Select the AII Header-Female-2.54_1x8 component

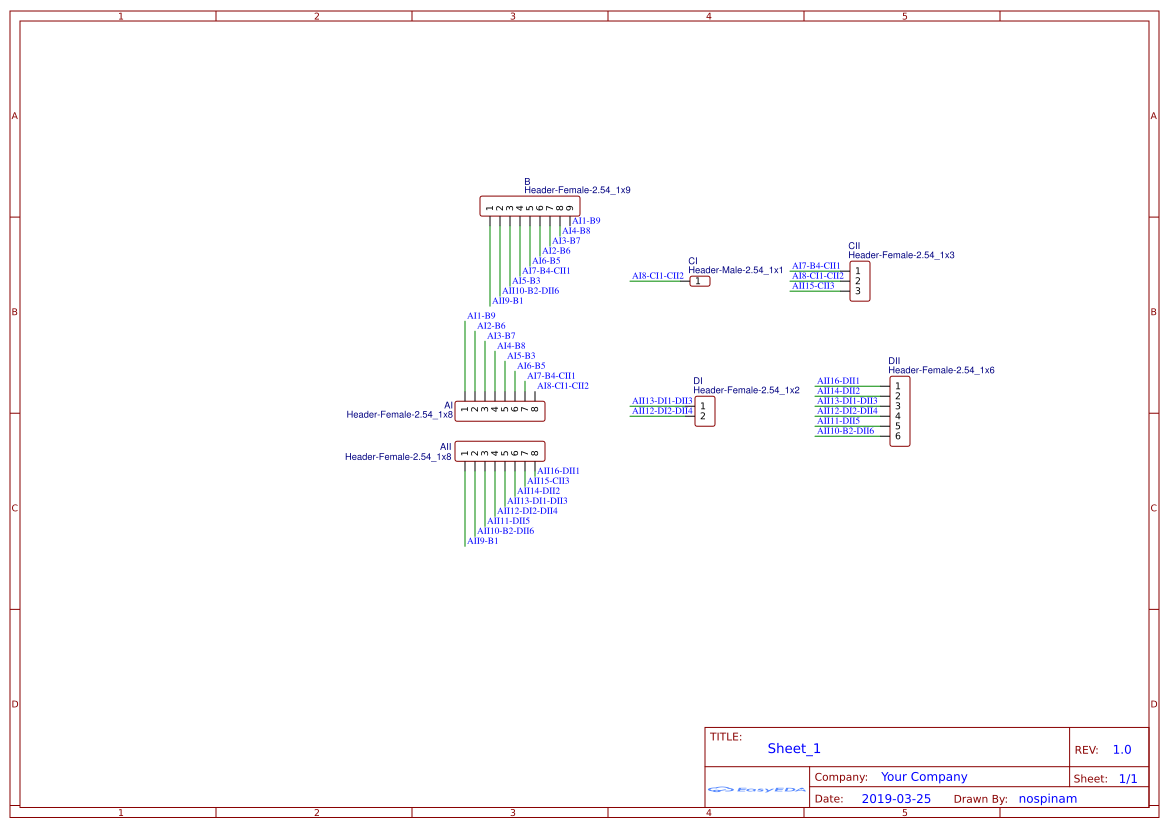pos(501,451)
